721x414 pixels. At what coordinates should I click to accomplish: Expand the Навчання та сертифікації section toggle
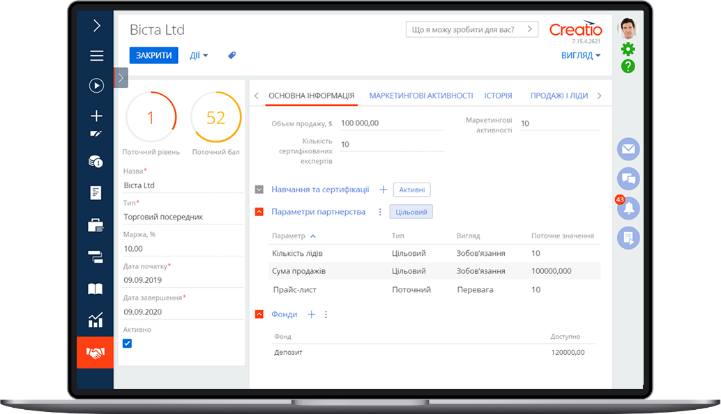(259, 190)
